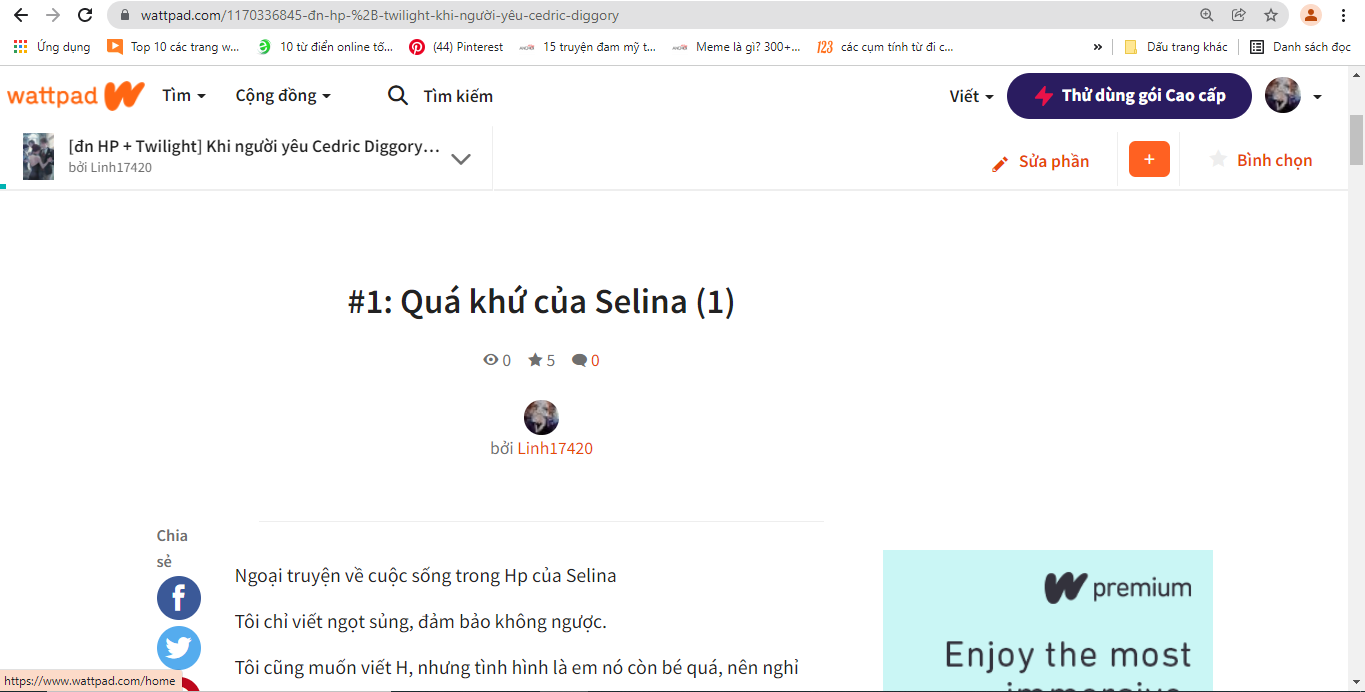The width and height of the screenshot is (1365, 692).
Task: Click the comment bubble count icon
Action: (579, 360)
